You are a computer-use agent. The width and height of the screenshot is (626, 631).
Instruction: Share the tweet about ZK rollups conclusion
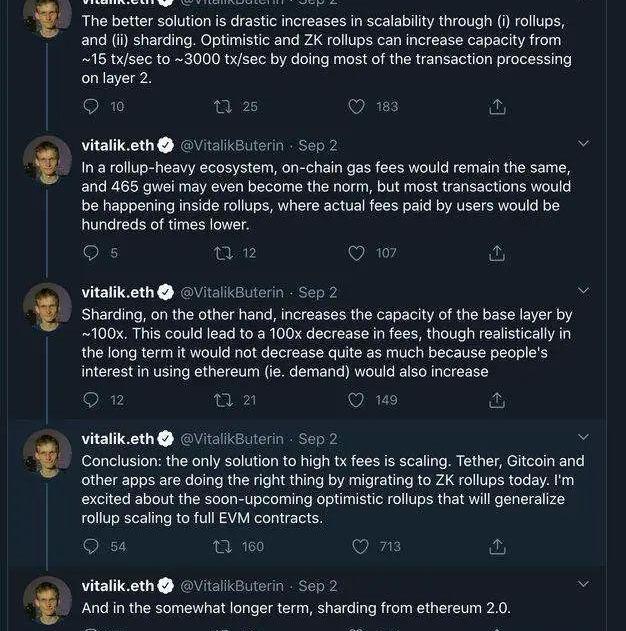point(496,546)
